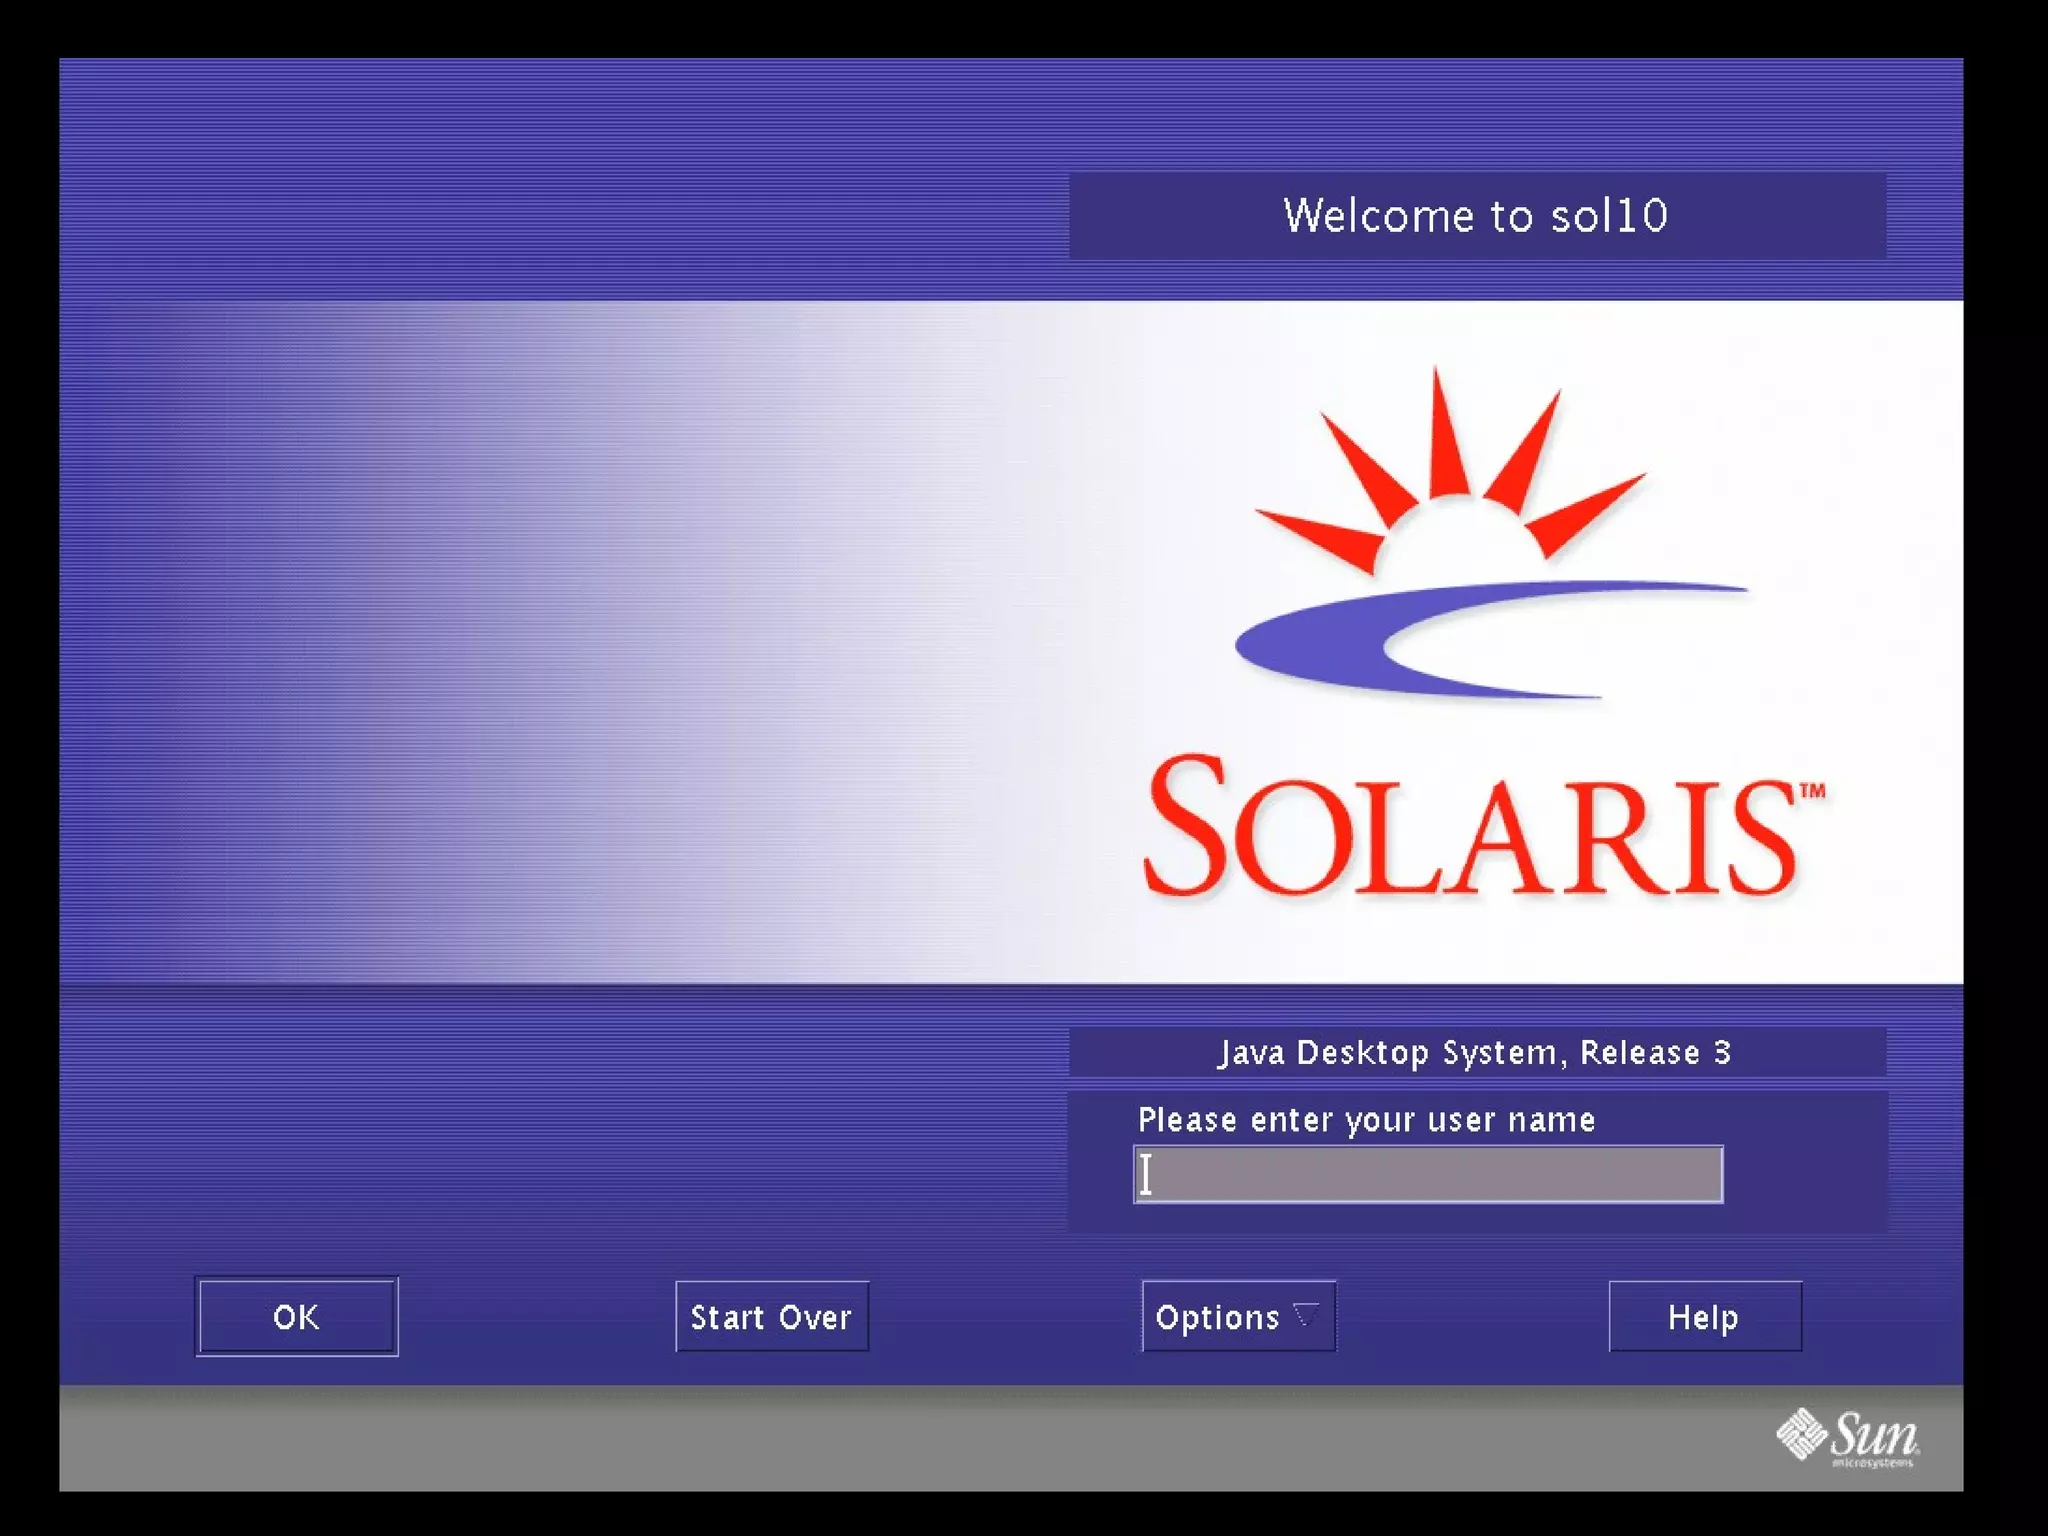Open Help from the login screen

coord(1704,1317)
